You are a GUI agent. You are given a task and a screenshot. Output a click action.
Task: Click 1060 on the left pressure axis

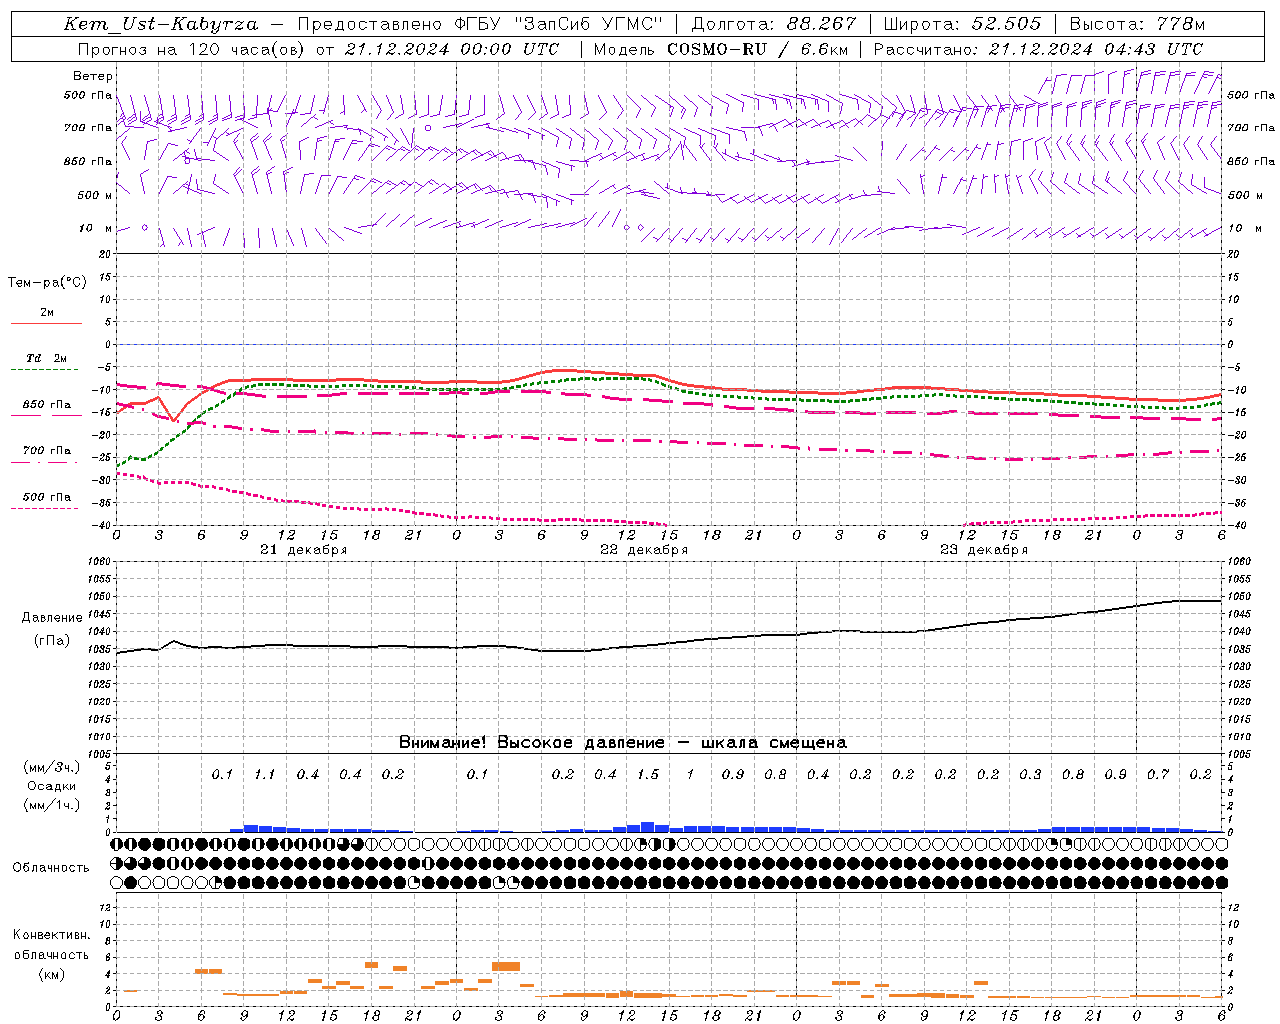[97, 561]
